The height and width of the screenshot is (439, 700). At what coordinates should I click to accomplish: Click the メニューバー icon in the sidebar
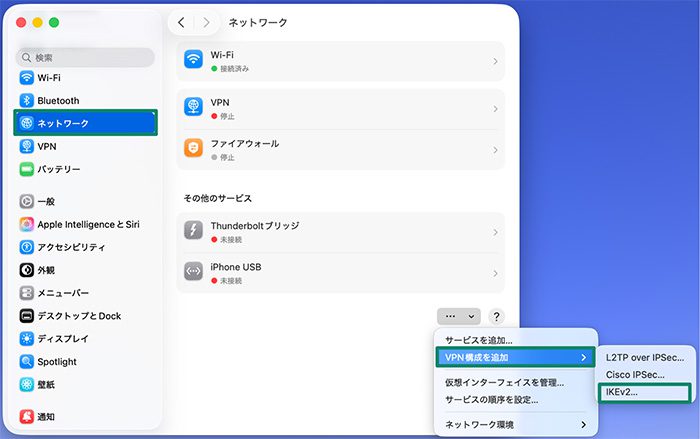click(x=27, y=293)
